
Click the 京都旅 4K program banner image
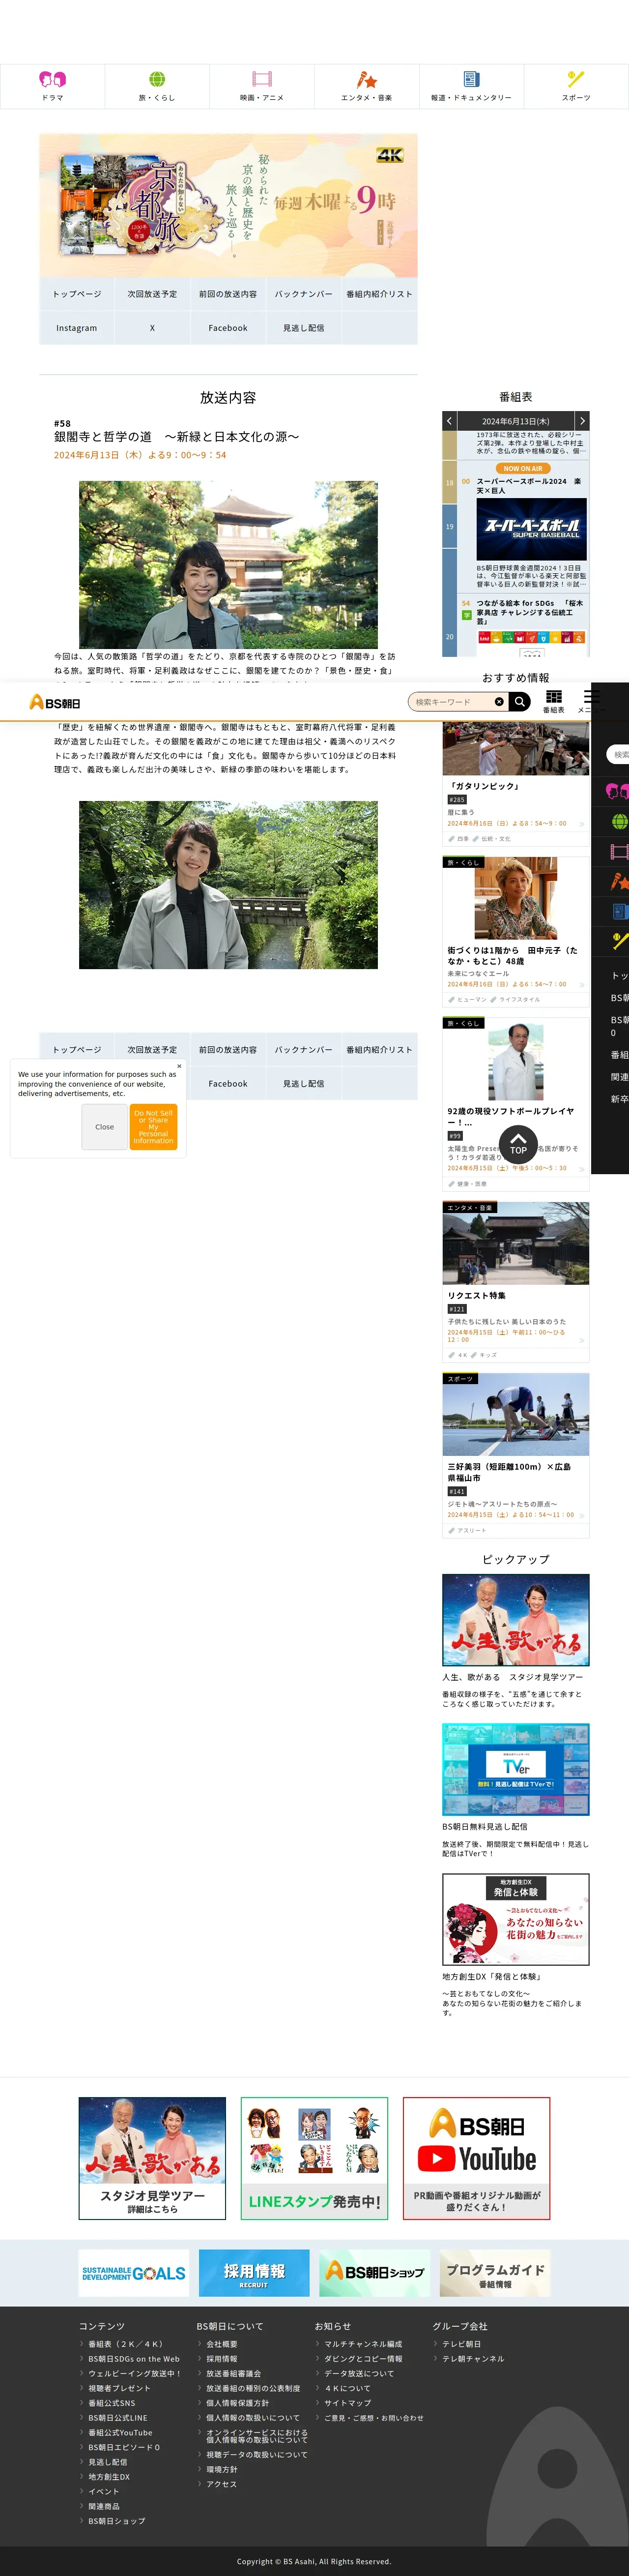228,206
